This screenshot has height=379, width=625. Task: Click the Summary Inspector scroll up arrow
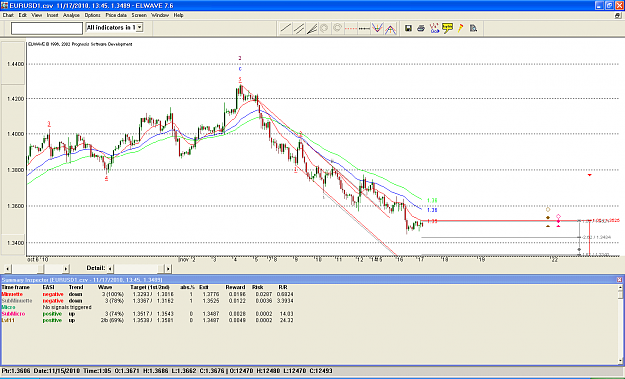click(620, 287)
